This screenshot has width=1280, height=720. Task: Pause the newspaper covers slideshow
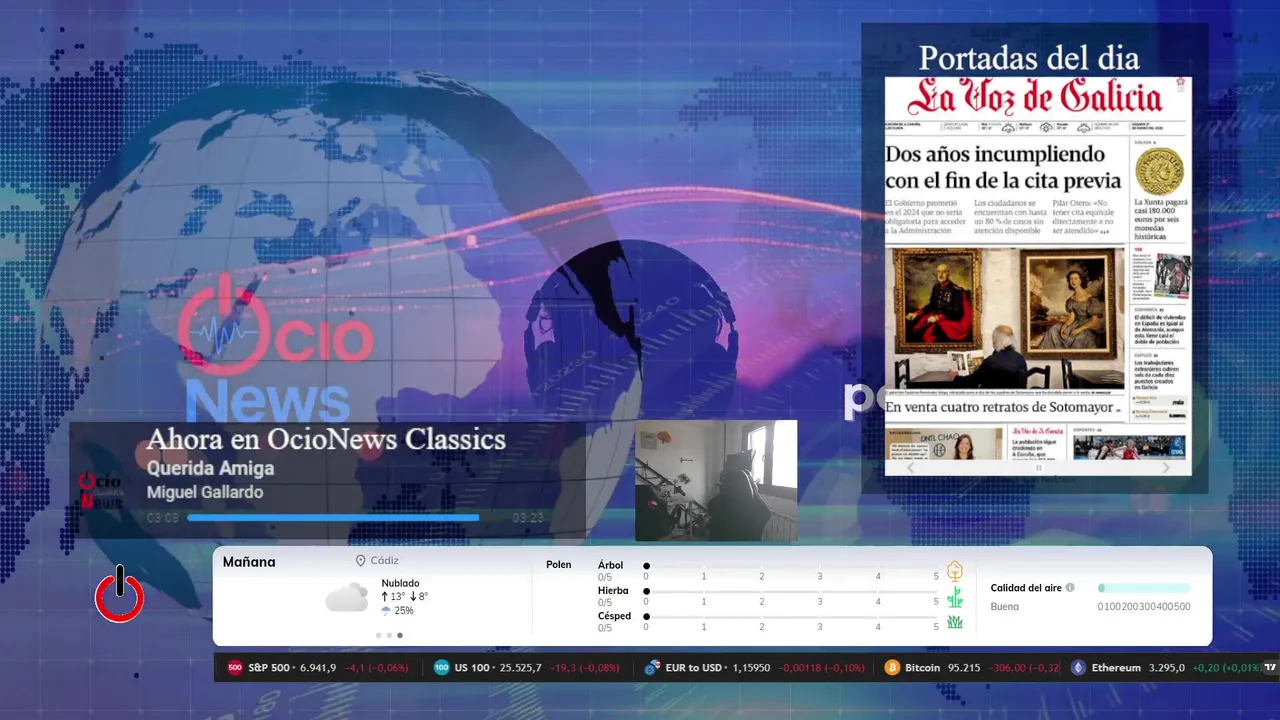(x=1038, y=467)
